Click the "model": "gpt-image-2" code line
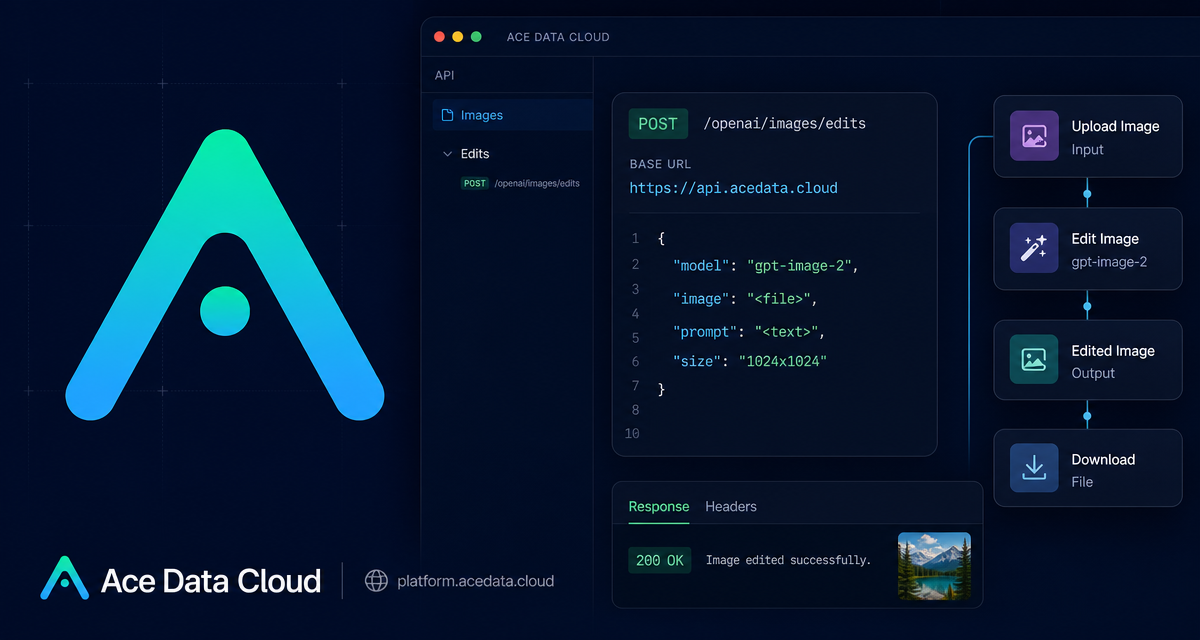 766,266
